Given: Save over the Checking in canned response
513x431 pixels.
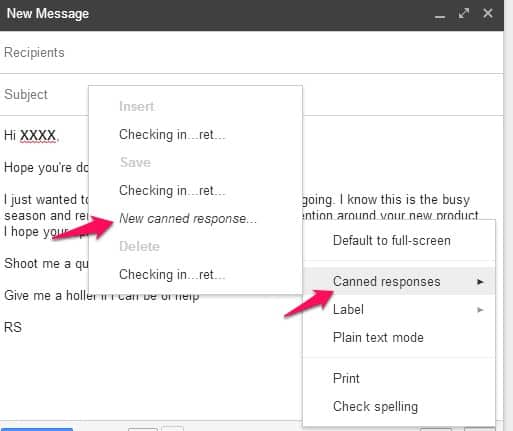Looking at the screenshot, I should click(x=172, y=191).
